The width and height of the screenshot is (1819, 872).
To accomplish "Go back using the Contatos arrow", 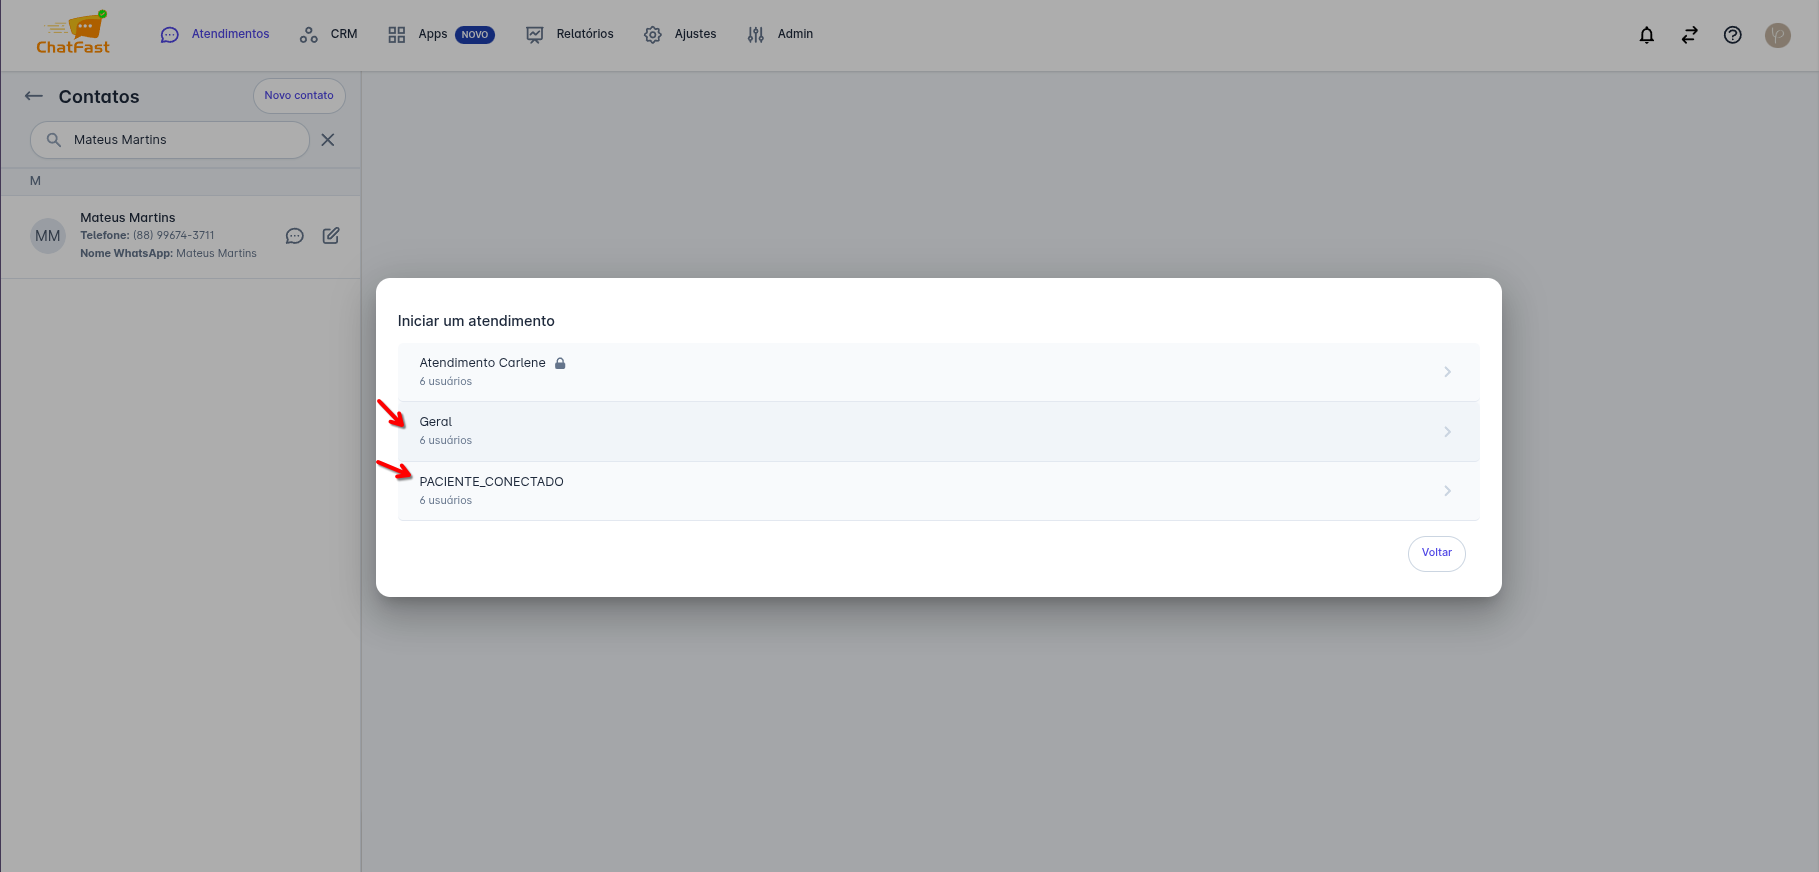I will (34, 96).
